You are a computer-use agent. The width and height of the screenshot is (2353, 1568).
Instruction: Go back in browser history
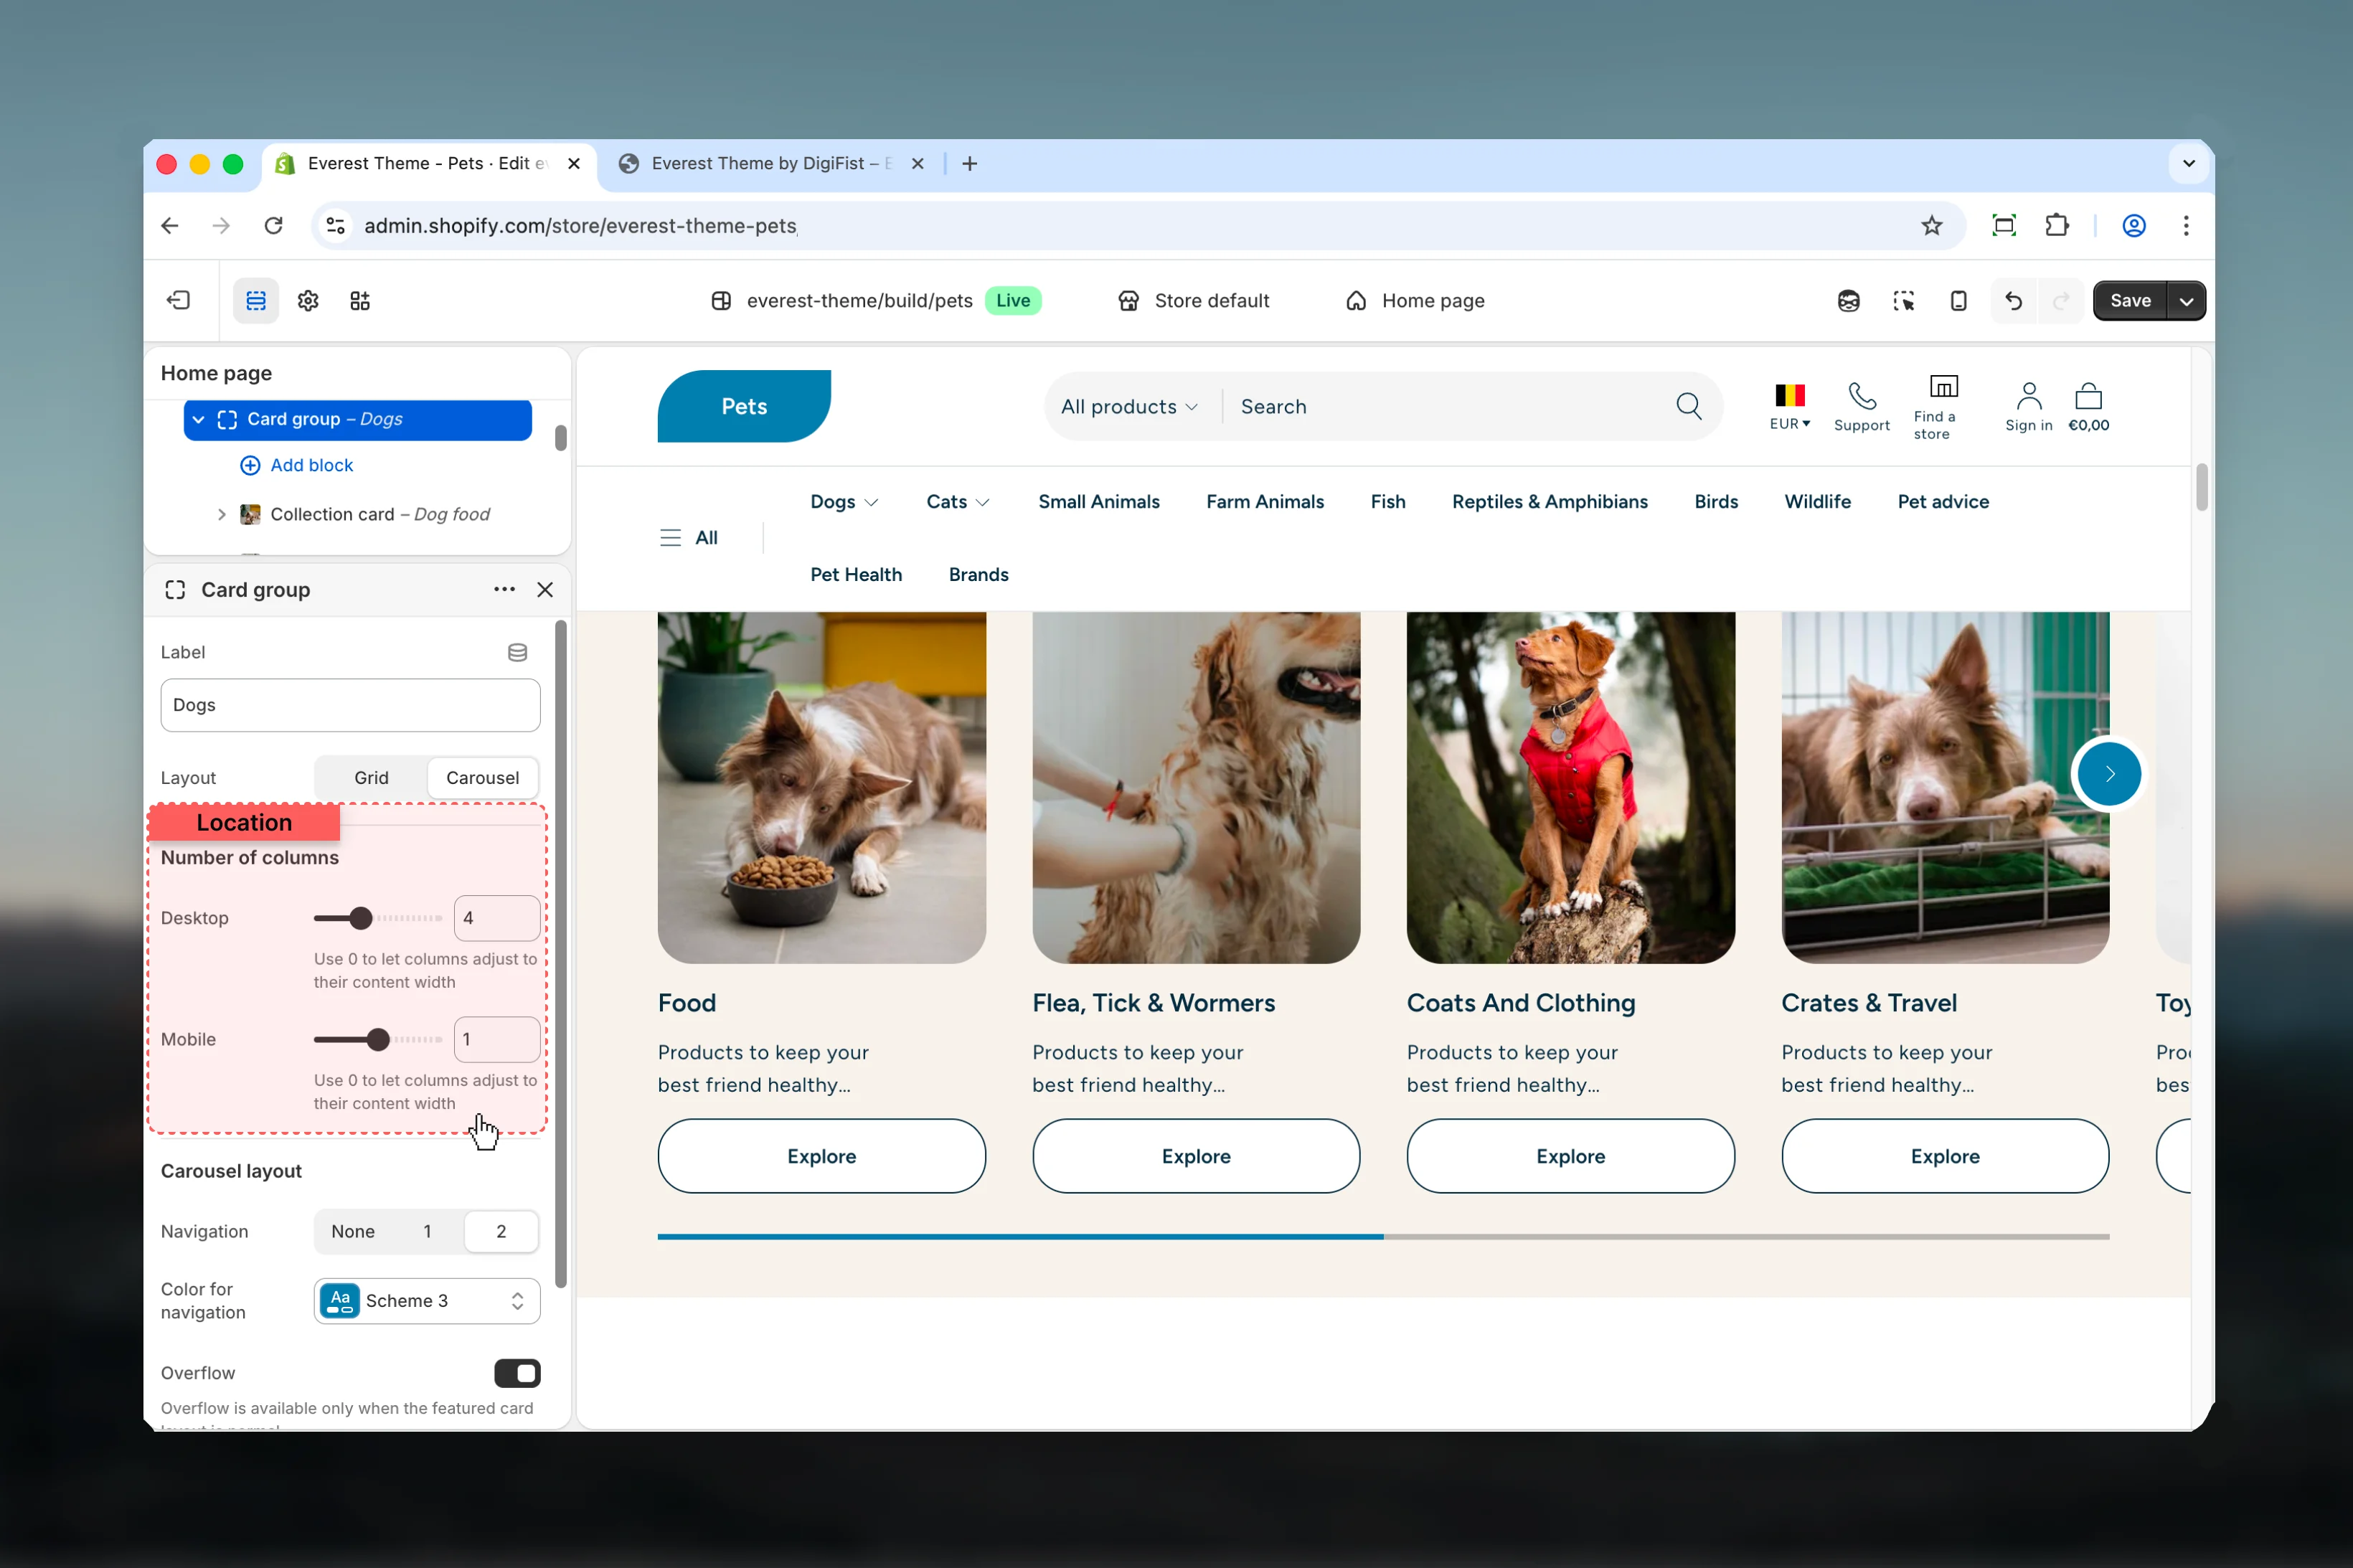point(170,225)
